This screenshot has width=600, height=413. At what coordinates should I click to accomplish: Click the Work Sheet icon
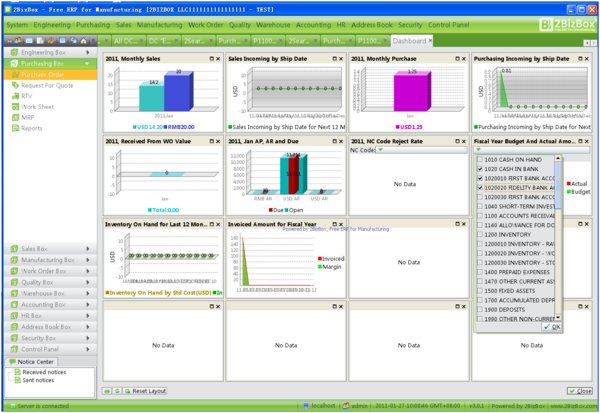[15, 107]
